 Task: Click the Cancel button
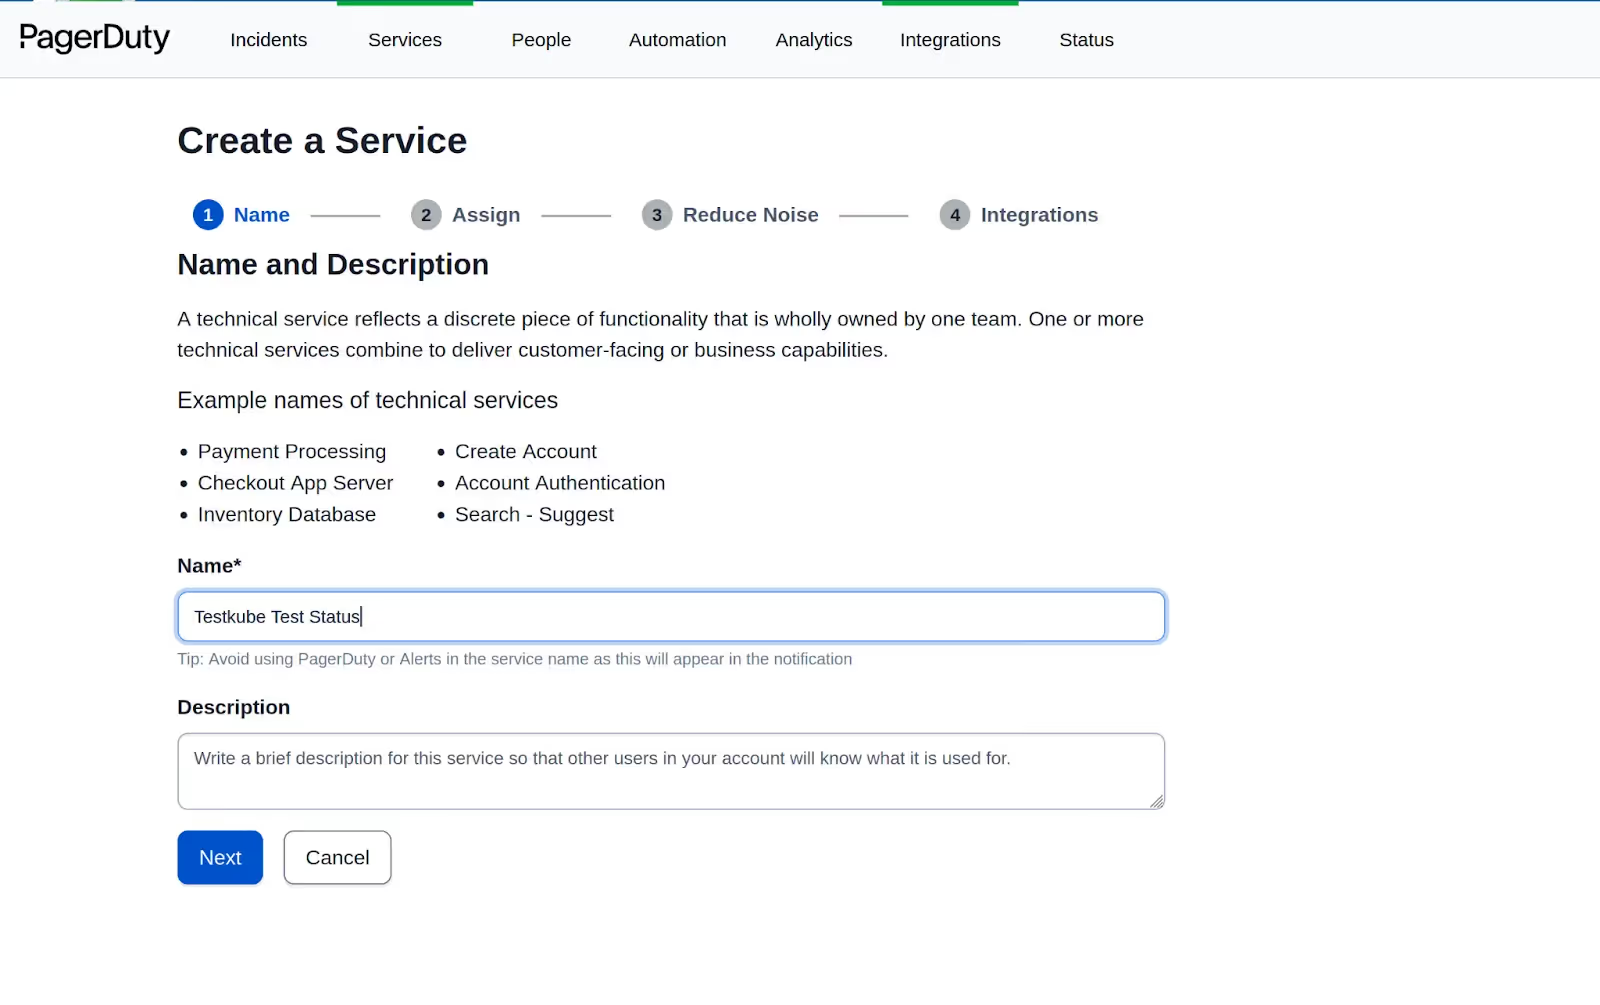(x=337, y=857)
